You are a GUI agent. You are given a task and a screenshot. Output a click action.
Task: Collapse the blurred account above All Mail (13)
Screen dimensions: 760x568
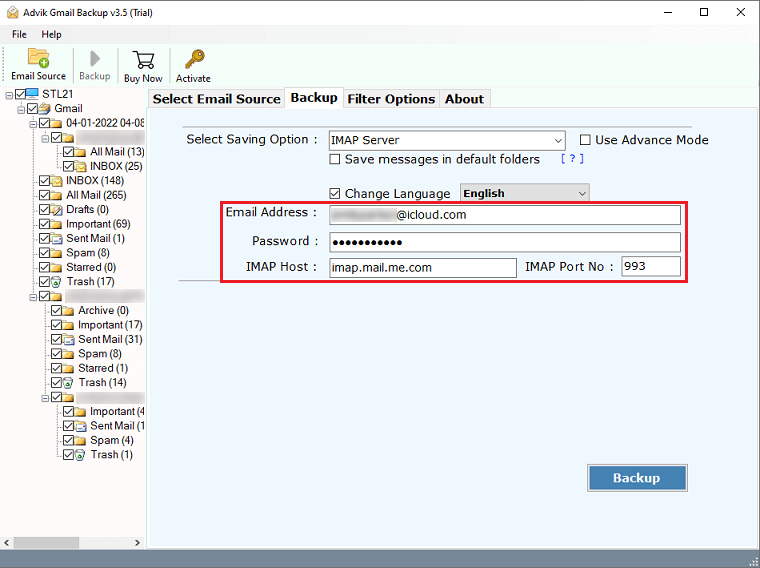tap(45, 139)
